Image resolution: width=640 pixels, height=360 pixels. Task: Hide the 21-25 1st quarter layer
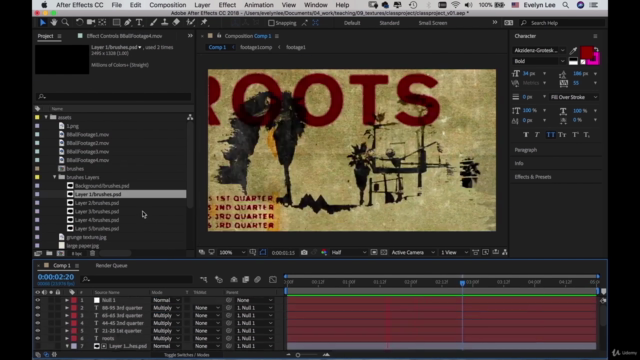point(38,331)
